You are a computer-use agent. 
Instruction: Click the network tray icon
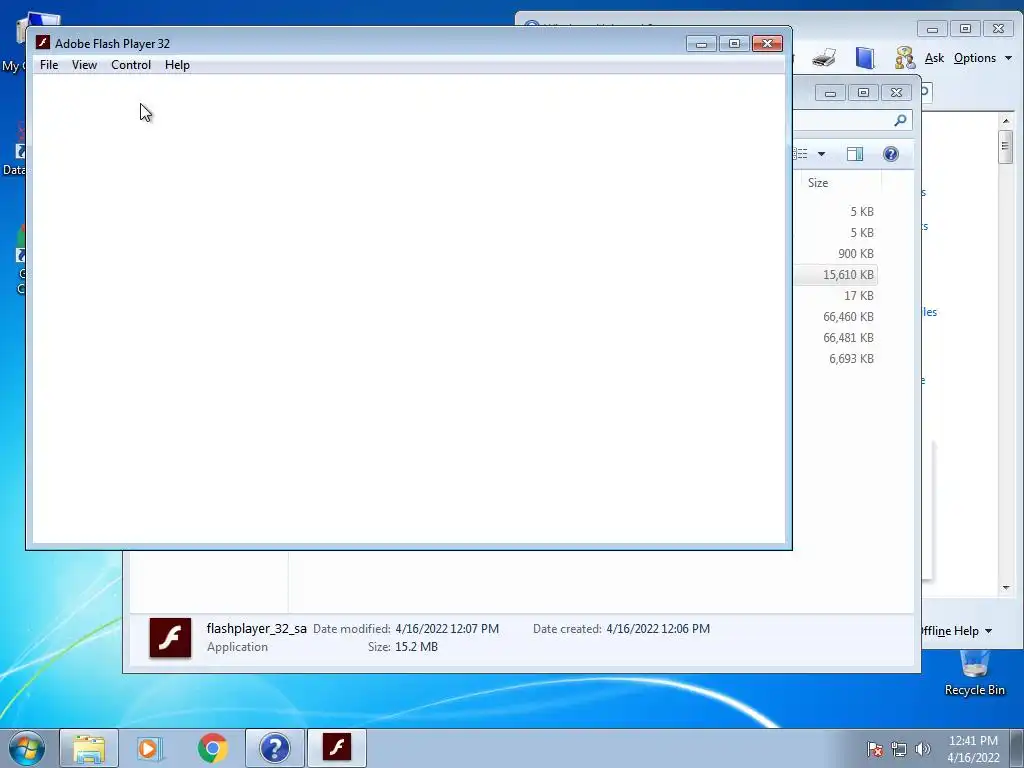(x=899, y=749)
